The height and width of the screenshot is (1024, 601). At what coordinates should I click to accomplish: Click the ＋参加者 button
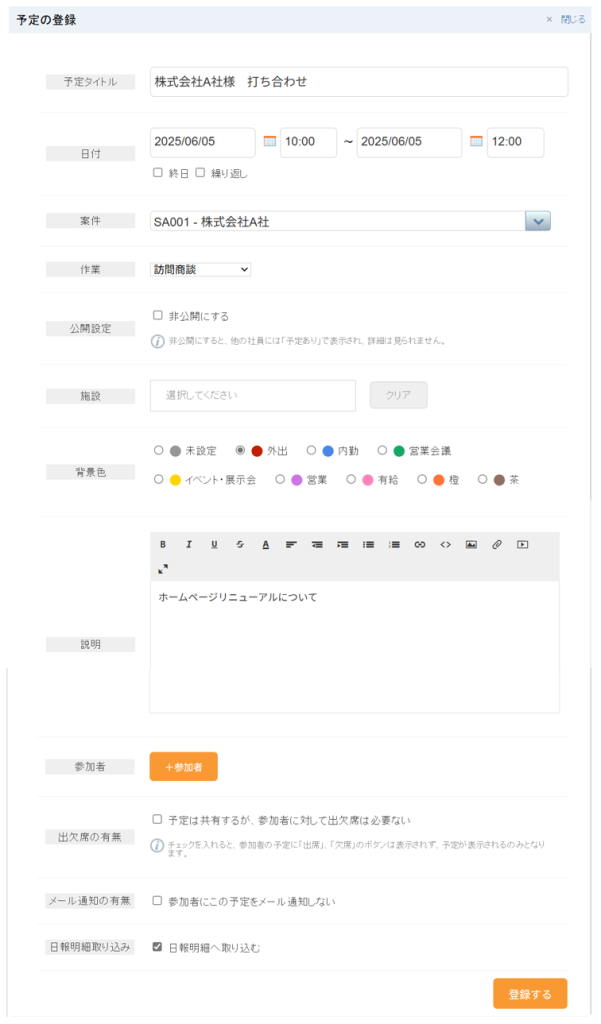tap(184, 767)
